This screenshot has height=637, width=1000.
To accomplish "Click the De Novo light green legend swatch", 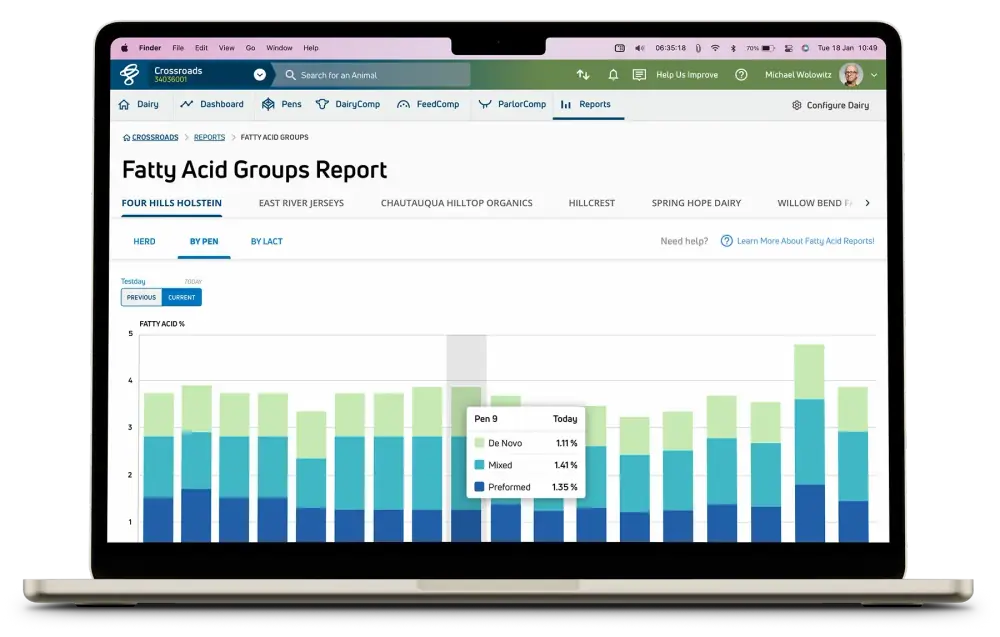I will [480, 443].
